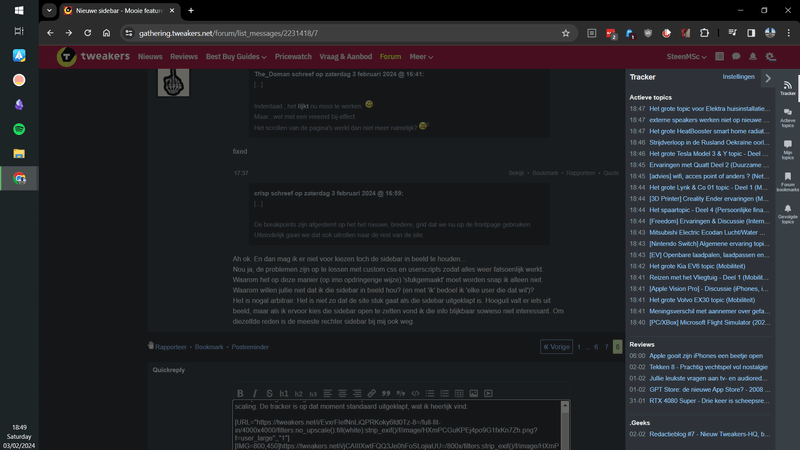Open Tracker Instellingen link
This screenshot has height=450, width=800.
pos(738,77)
